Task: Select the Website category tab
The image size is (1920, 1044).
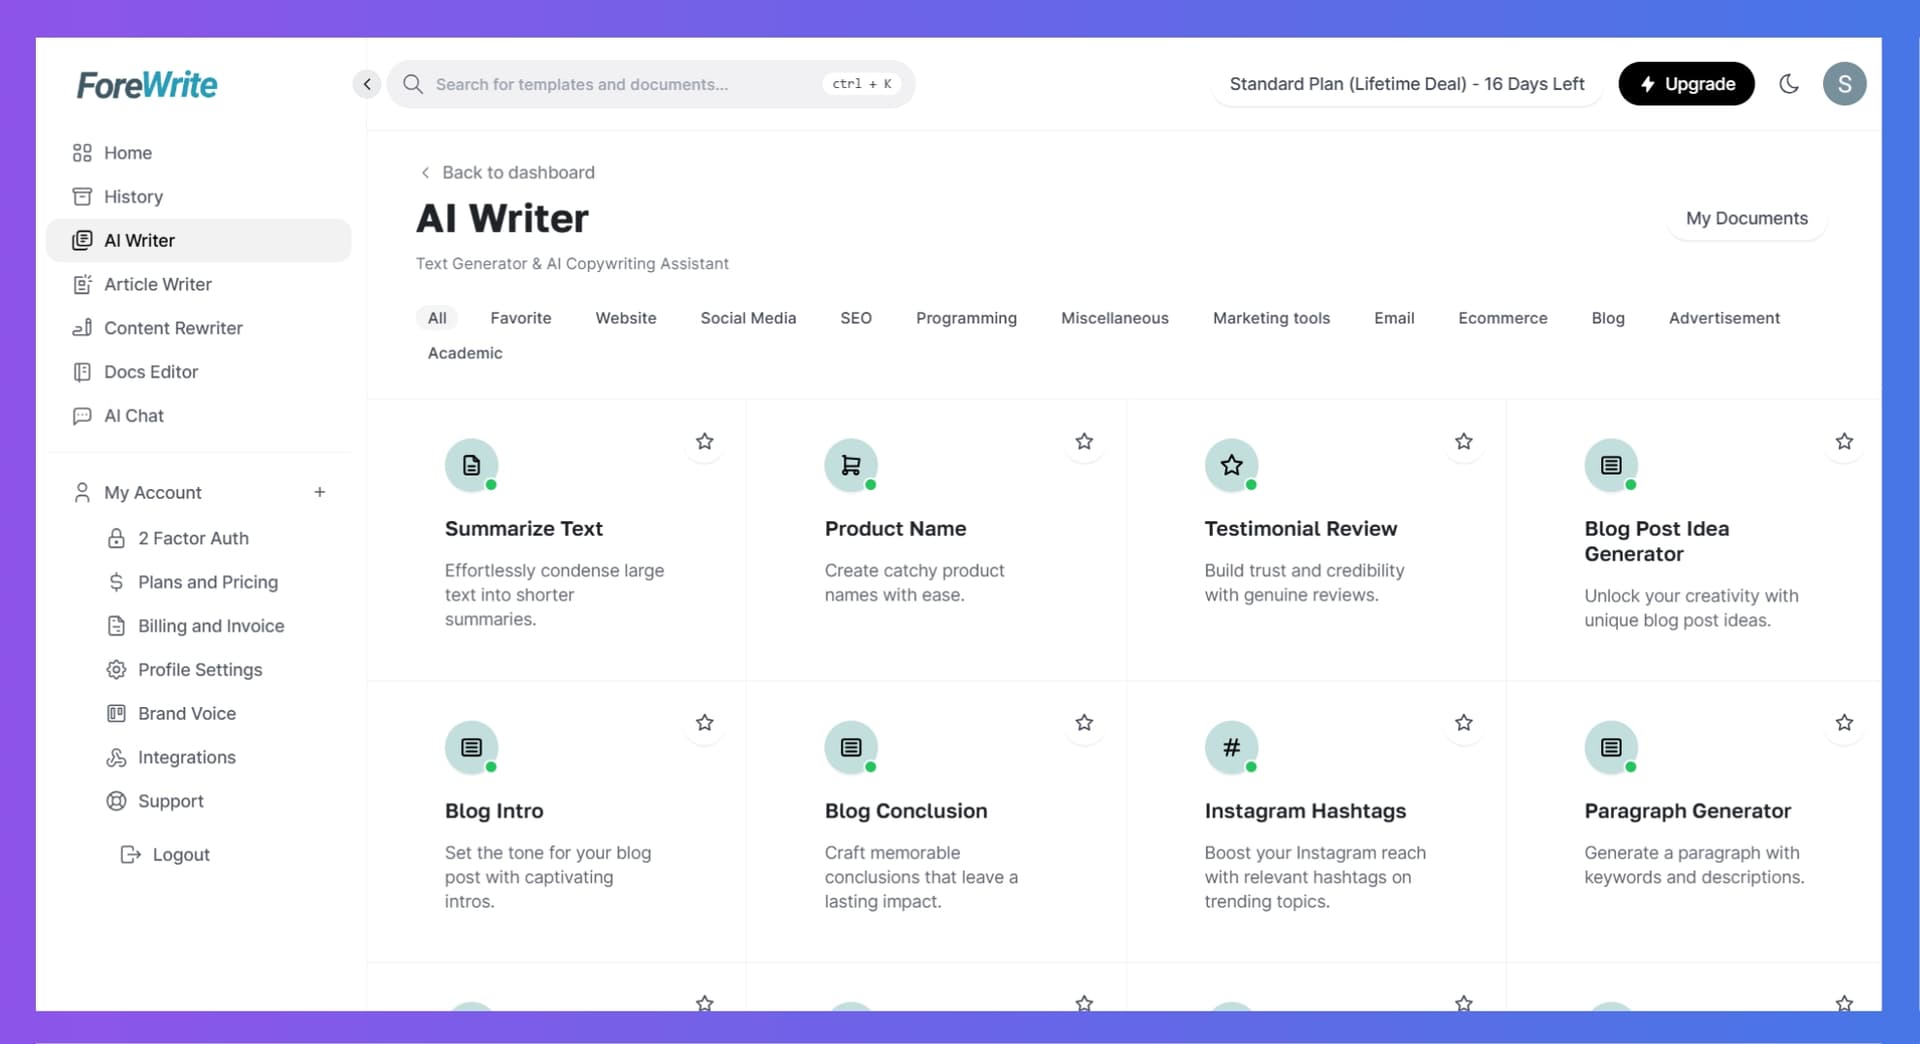Action: click(626, 318)
